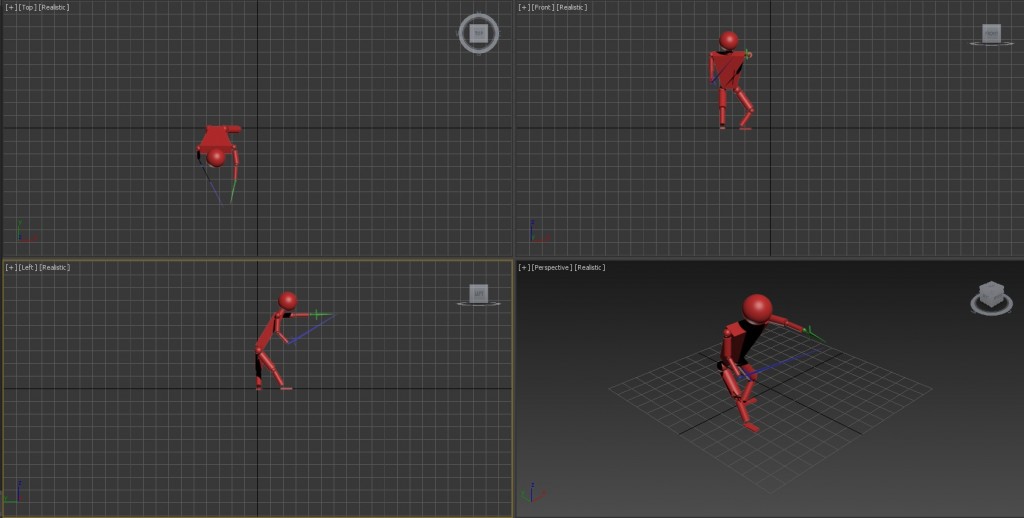Viewport: 1024px width, 518px height.
Task: Select the biped's head in the Left viewport
Action: (x=288, y=300)
